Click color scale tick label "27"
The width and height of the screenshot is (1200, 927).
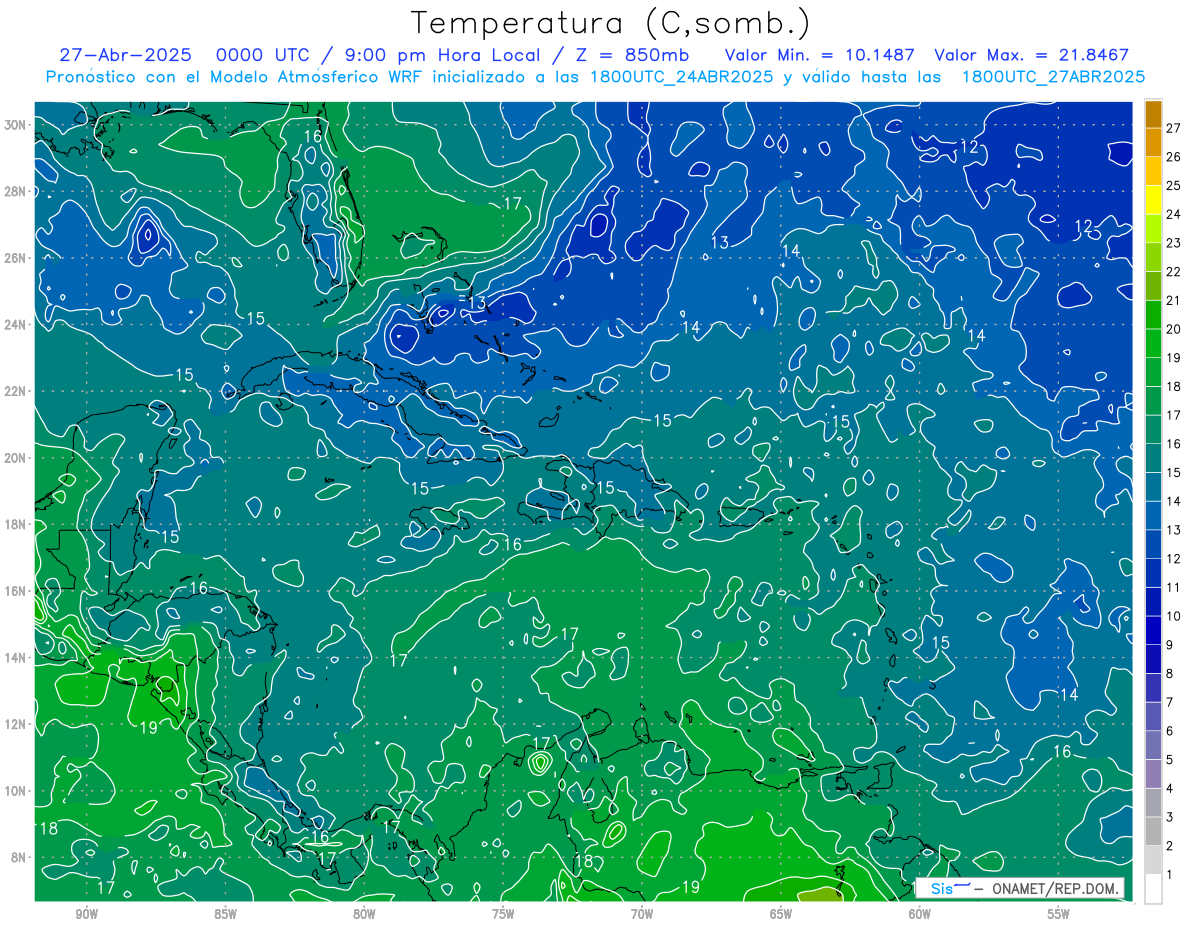[x=1174, y=127]
